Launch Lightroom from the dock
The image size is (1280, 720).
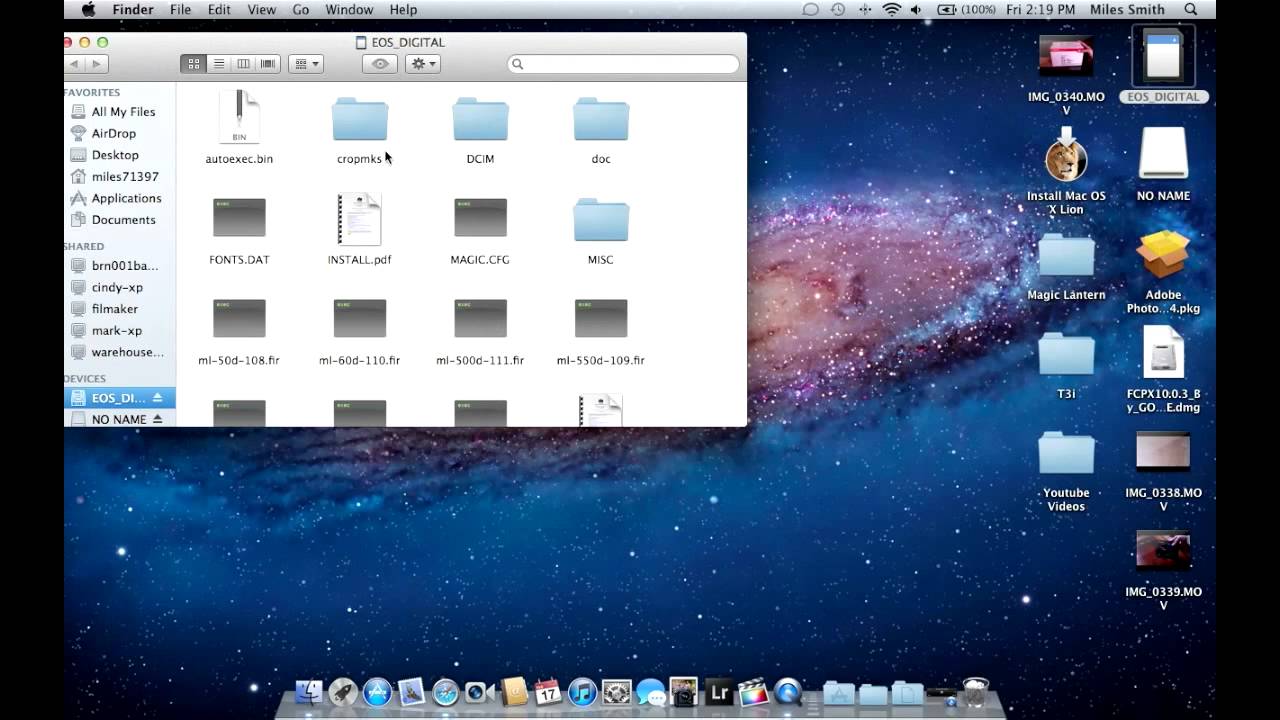click(x=718, y=692)
